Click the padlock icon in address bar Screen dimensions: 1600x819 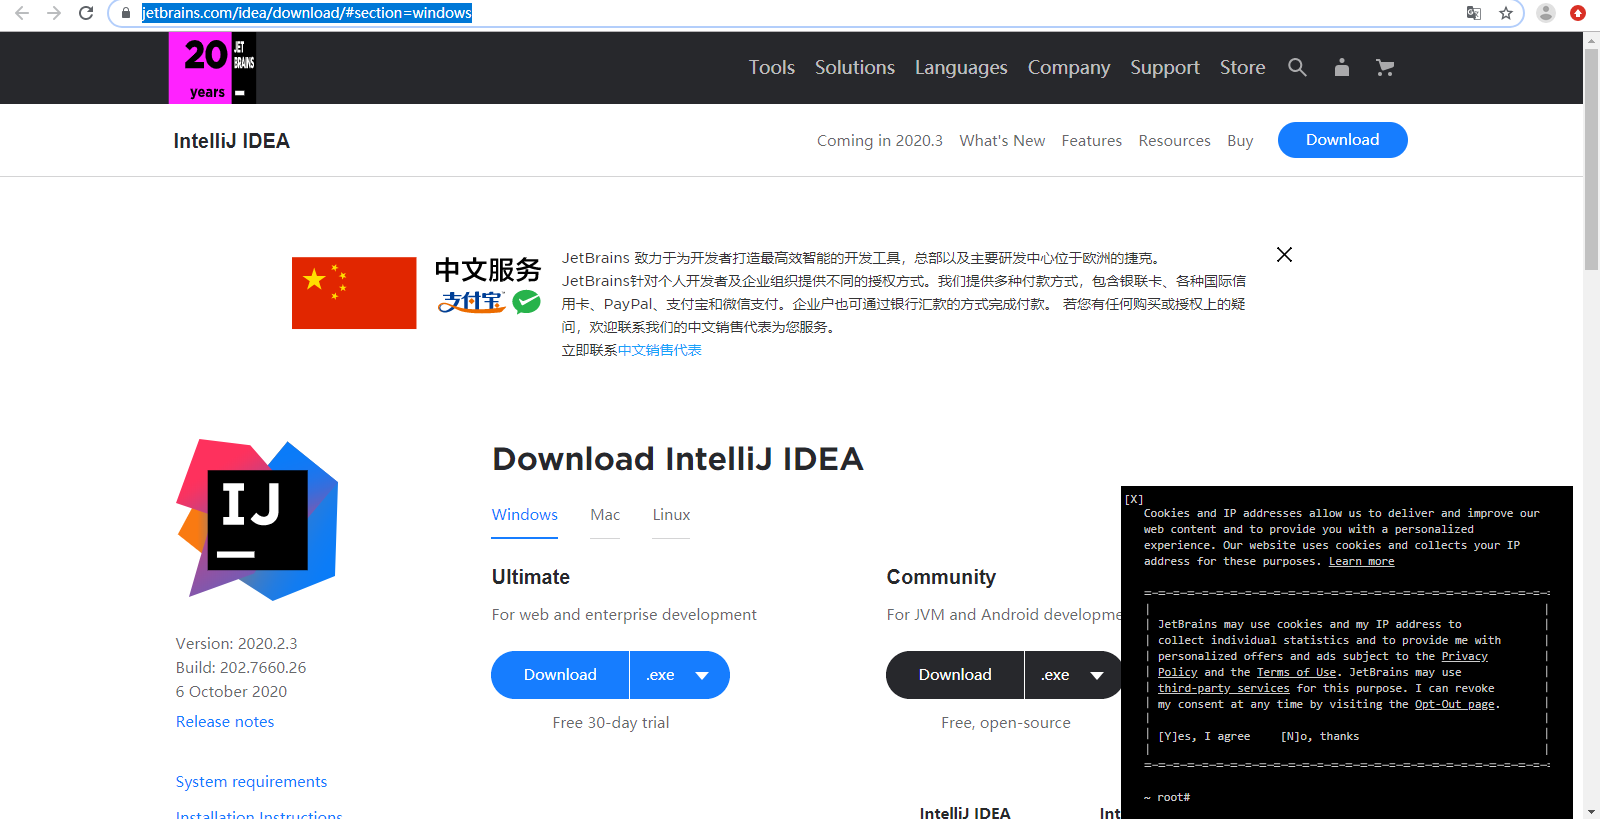click(x=126, y=13)
